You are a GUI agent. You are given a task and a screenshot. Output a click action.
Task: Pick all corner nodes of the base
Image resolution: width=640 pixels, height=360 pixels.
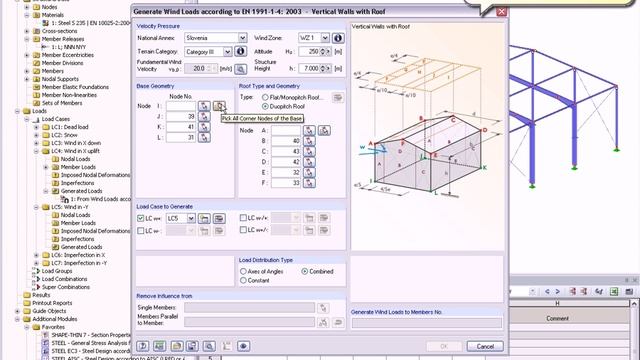tap(219, 106)
